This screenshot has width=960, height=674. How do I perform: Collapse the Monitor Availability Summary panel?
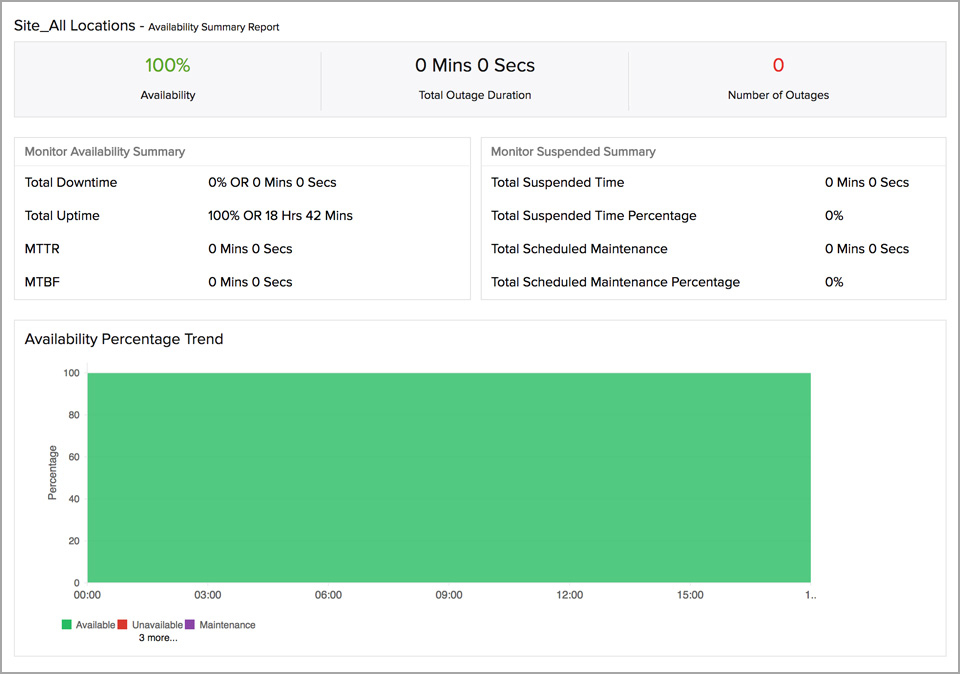(x=104, y=151)
